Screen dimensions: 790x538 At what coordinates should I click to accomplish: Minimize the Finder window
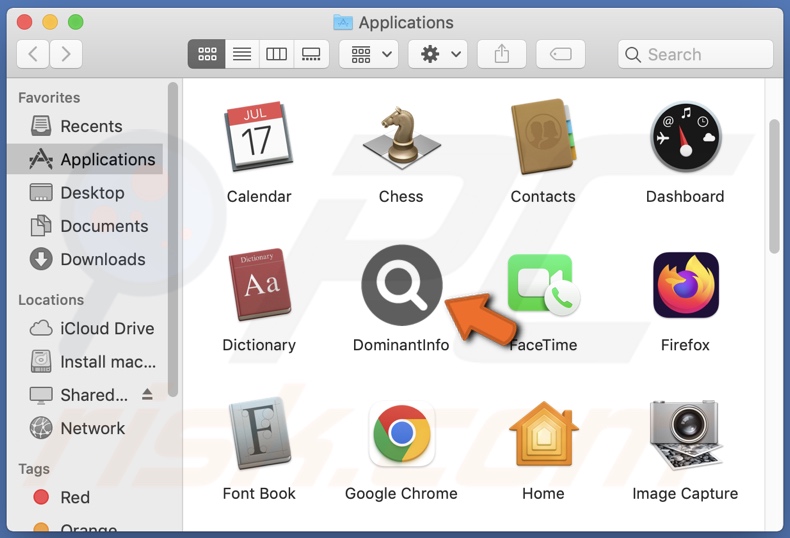click(50, 22)
